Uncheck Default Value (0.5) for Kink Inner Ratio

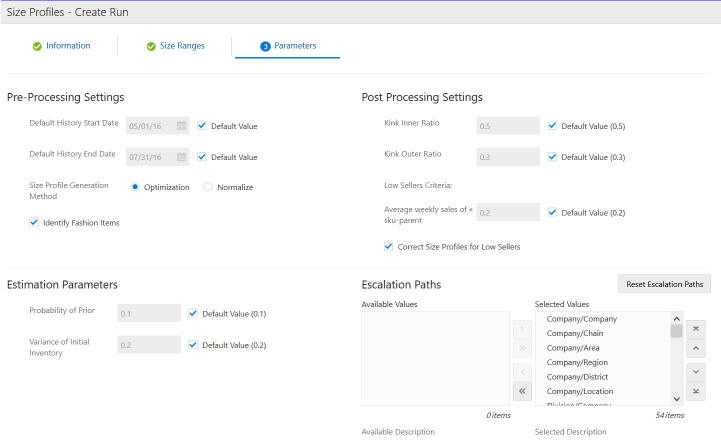[x=552, y=126]
